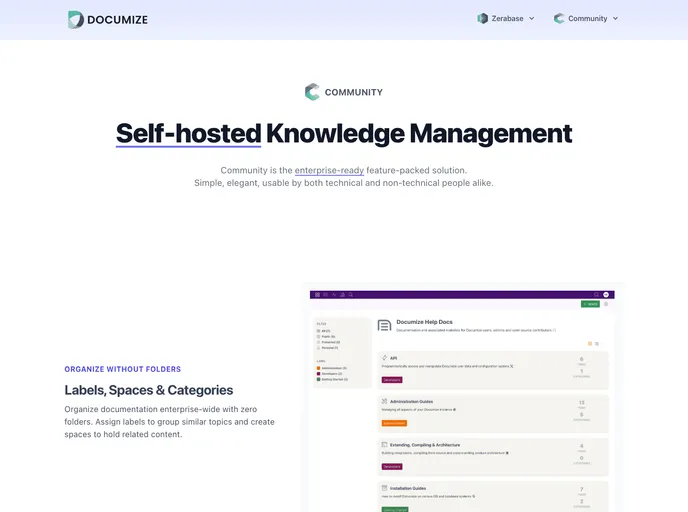The width and height of the screenshot is (688, 512).
Task: Click the user avatar in the purple app bar
Action: click(x=606, y=295)
